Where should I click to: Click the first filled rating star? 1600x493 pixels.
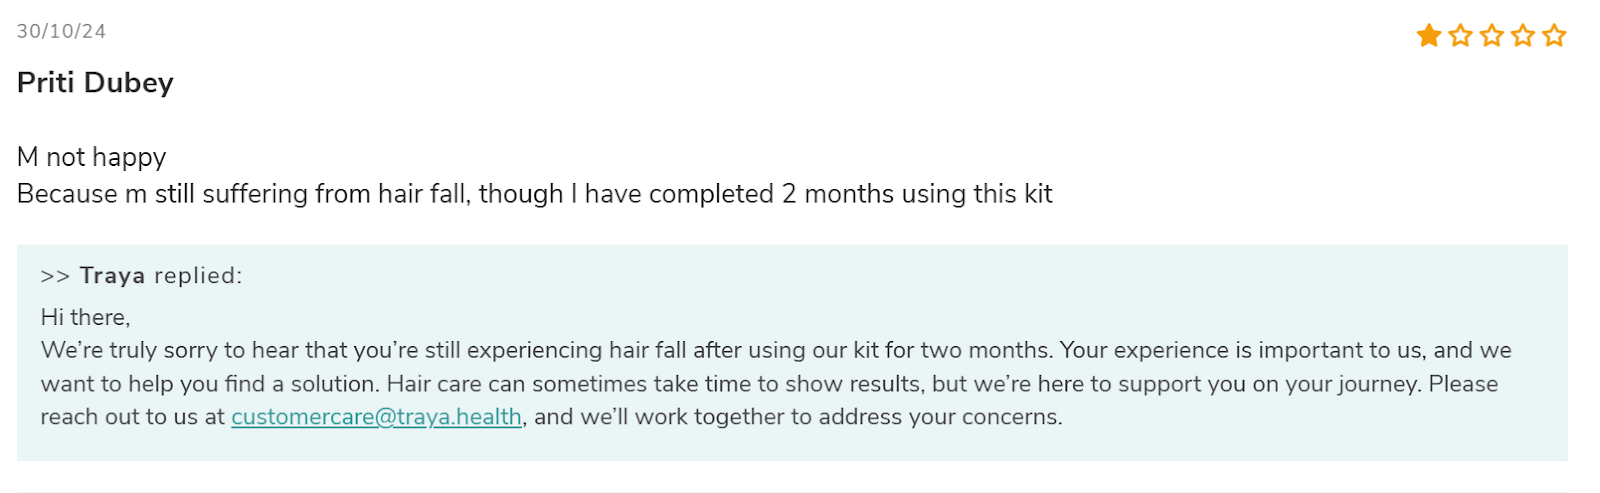1429,36
